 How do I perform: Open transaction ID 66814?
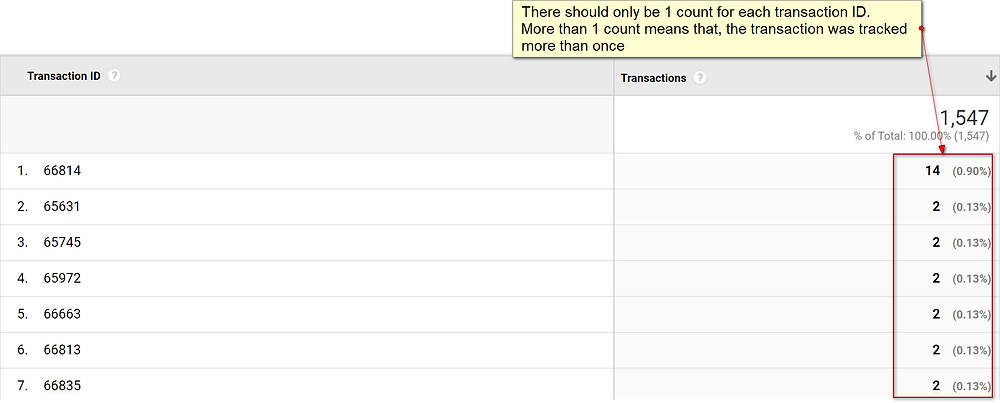click(x=62, y=171)
